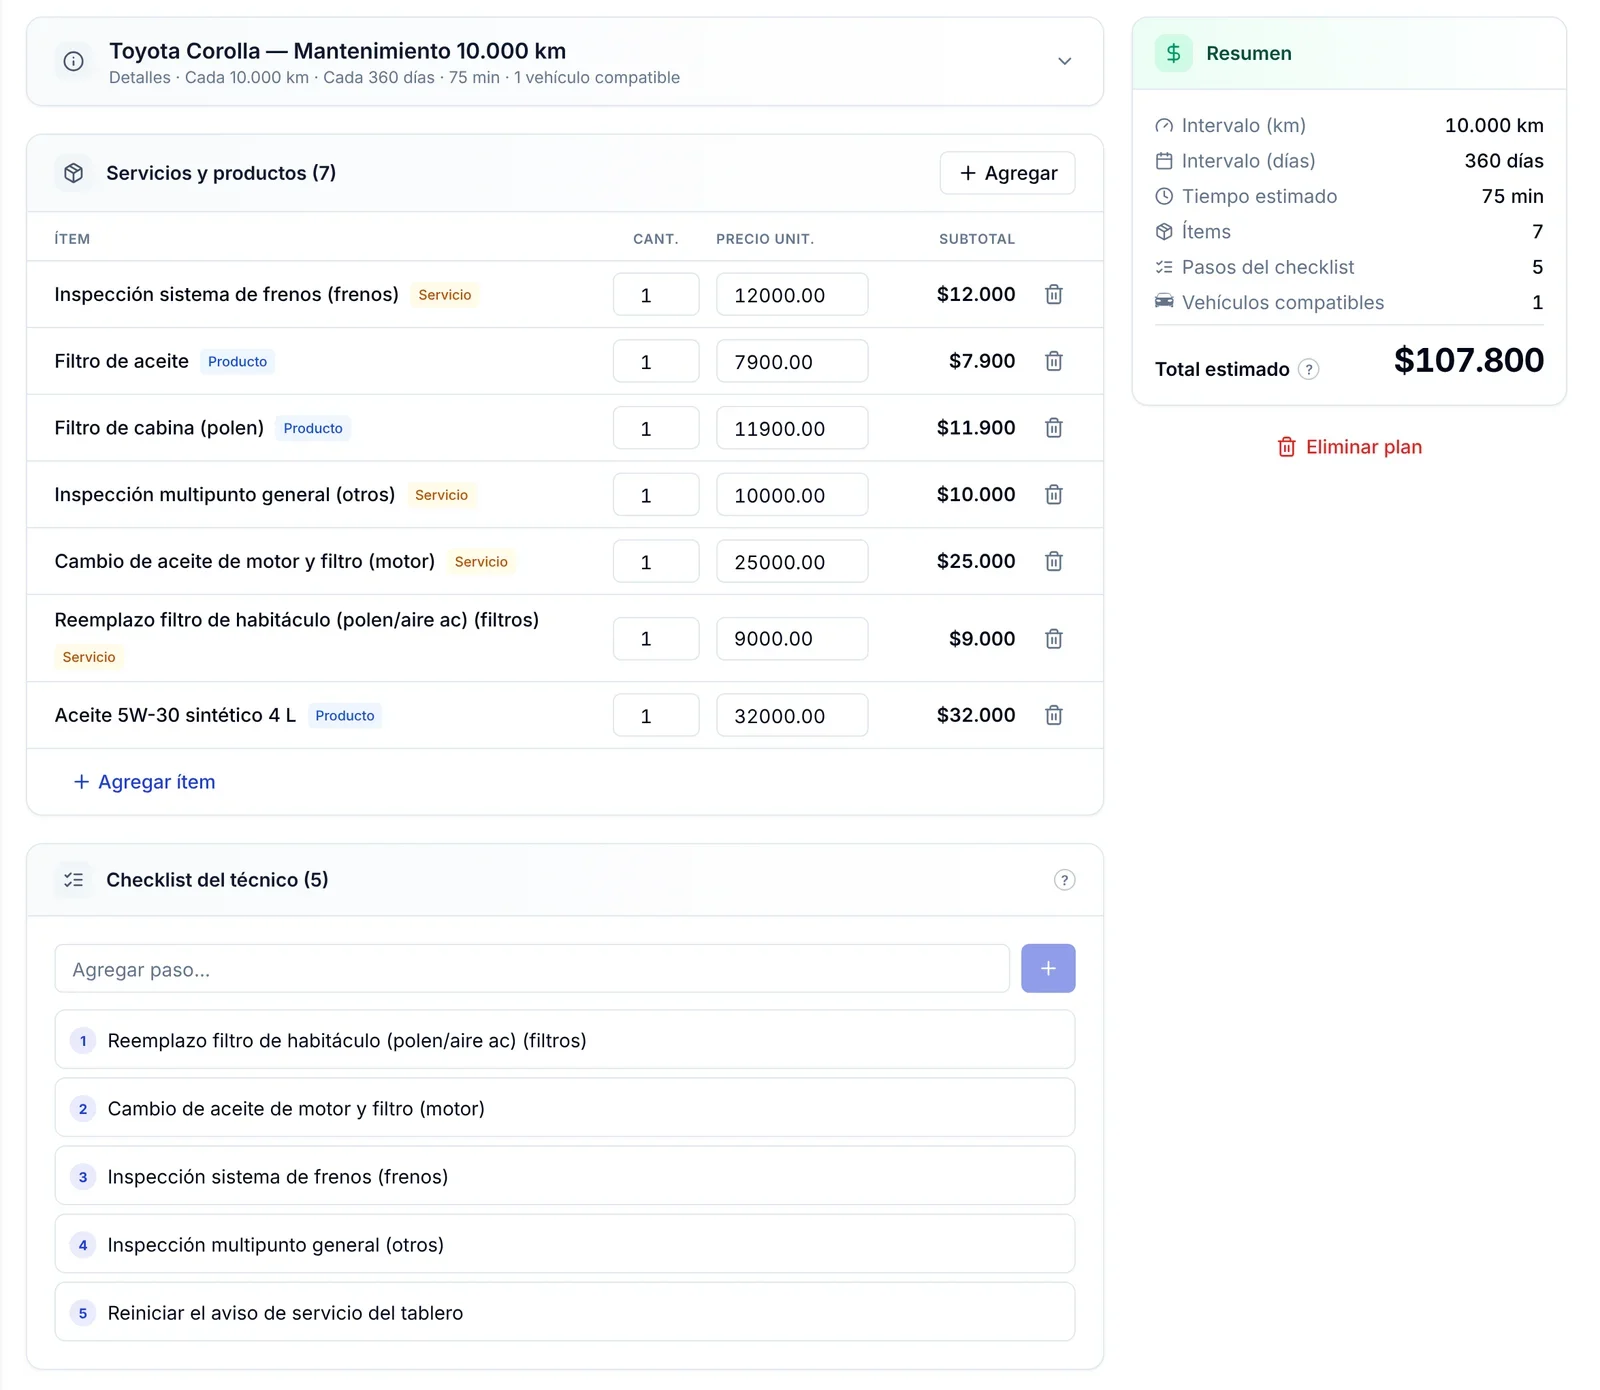Remove Aceite 5W-30 sintético 4 L item
This screenshot has height=1390, width=1600.
pos(1053,715)
